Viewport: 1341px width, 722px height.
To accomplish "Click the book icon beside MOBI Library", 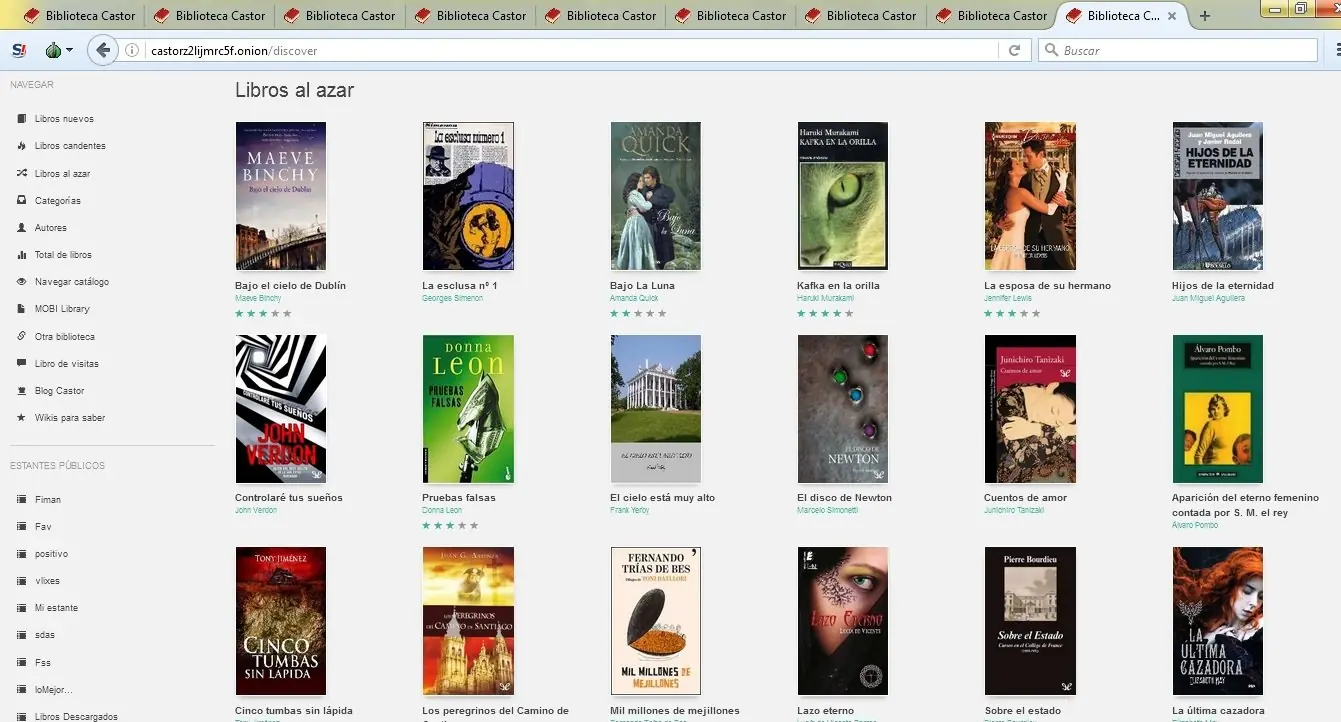I will pos(22,309).
